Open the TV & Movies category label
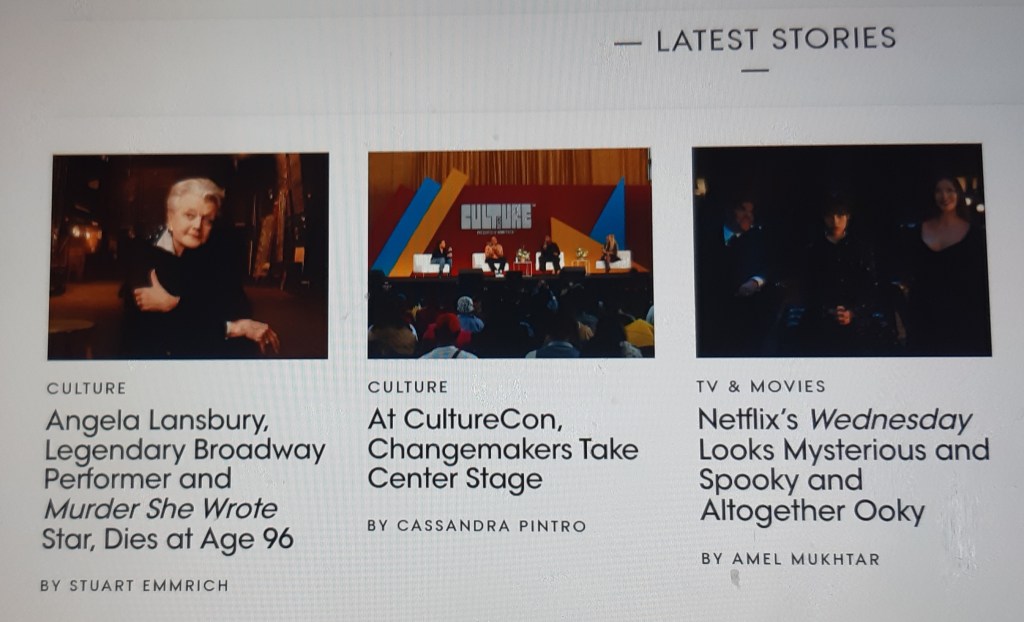 click(761, 386)
